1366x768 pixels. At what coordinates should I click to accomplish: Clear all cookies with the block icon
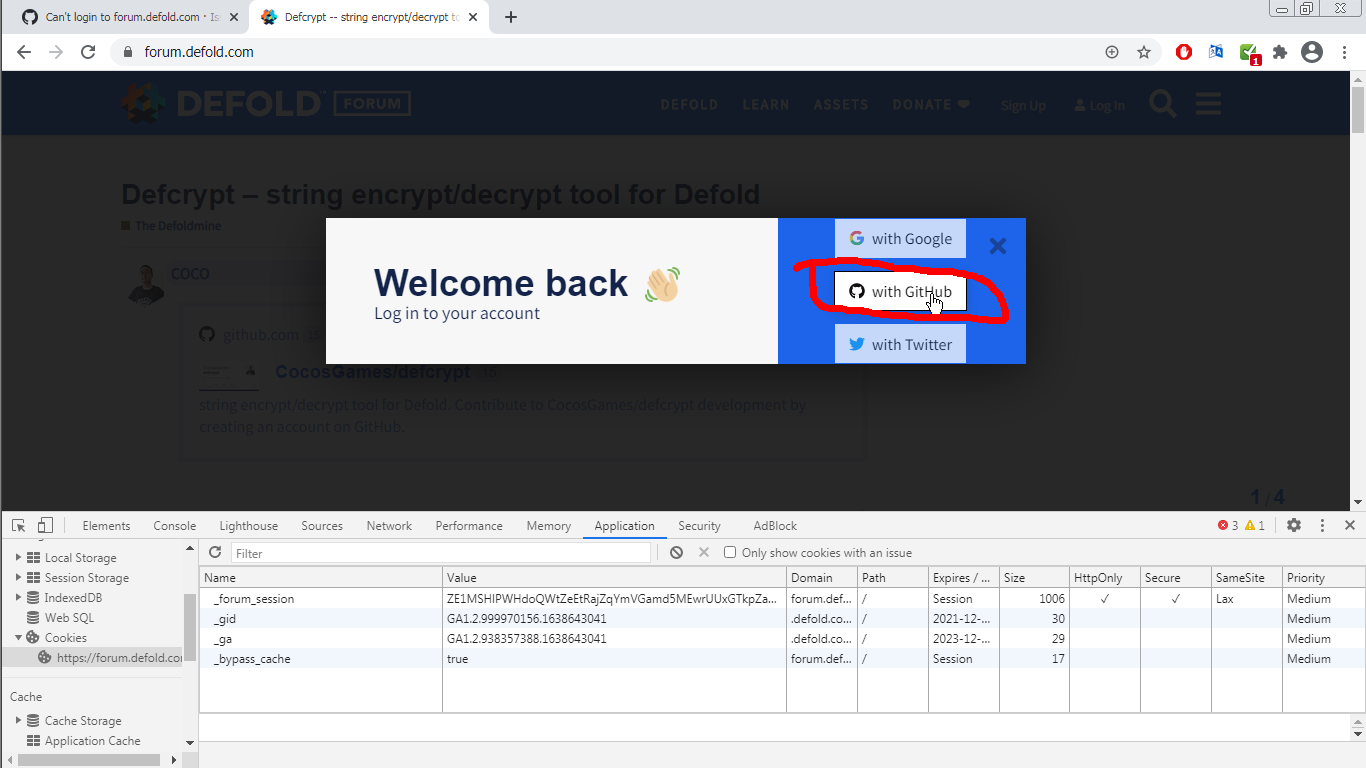(677, 552)
